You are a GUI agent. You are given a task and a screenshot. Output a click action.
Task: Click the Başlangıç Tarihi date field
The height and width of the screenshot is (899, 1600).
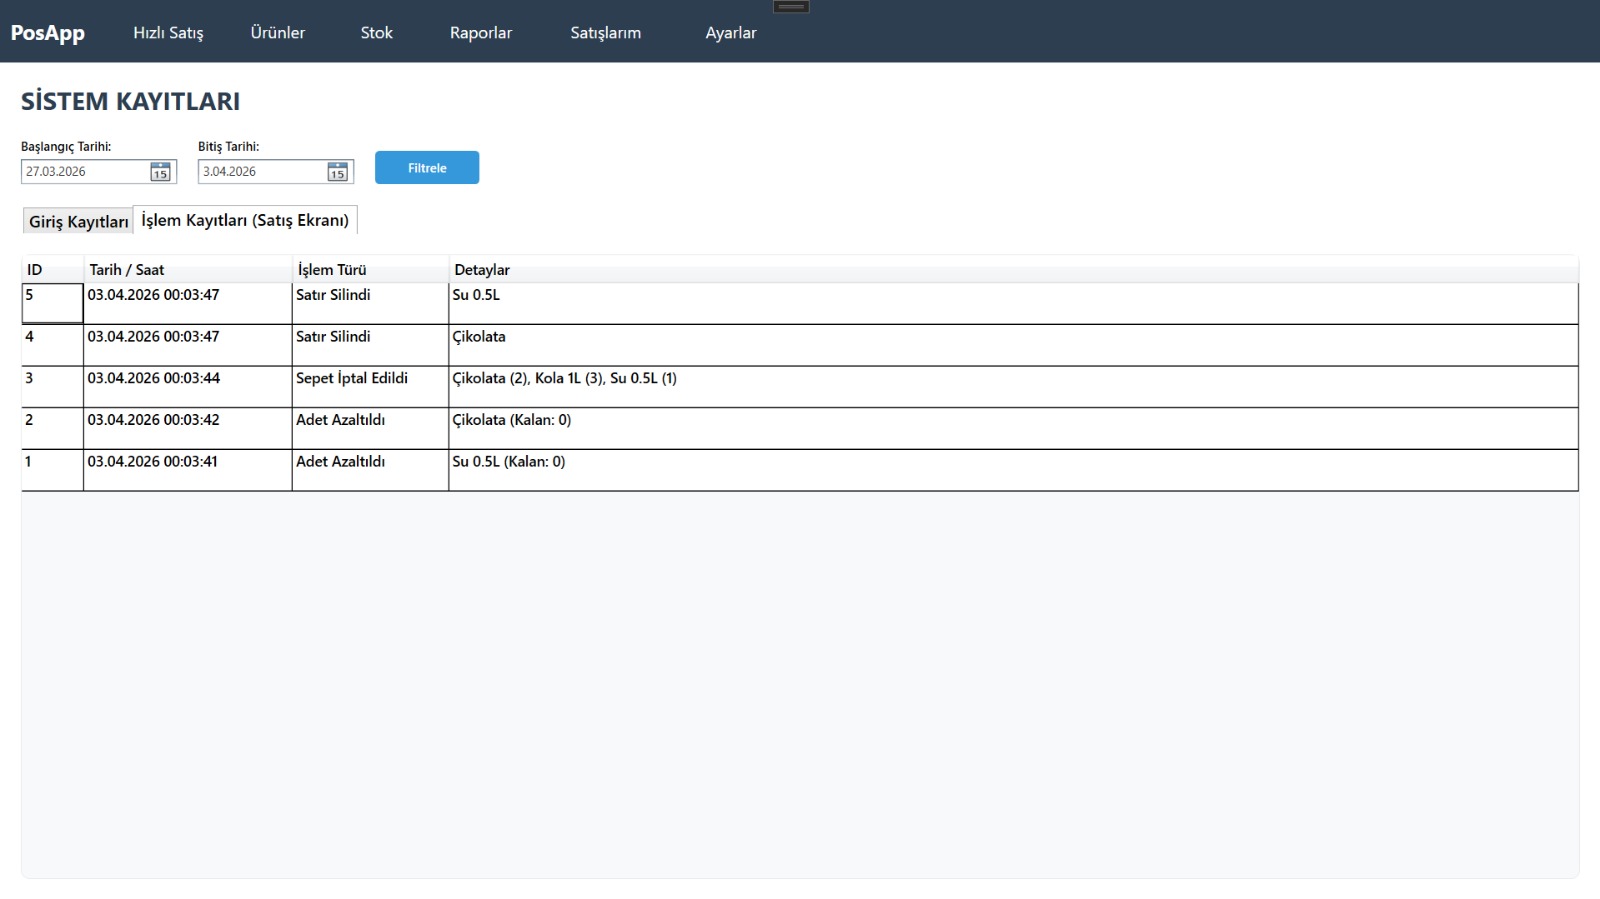[x=85, y=172]
